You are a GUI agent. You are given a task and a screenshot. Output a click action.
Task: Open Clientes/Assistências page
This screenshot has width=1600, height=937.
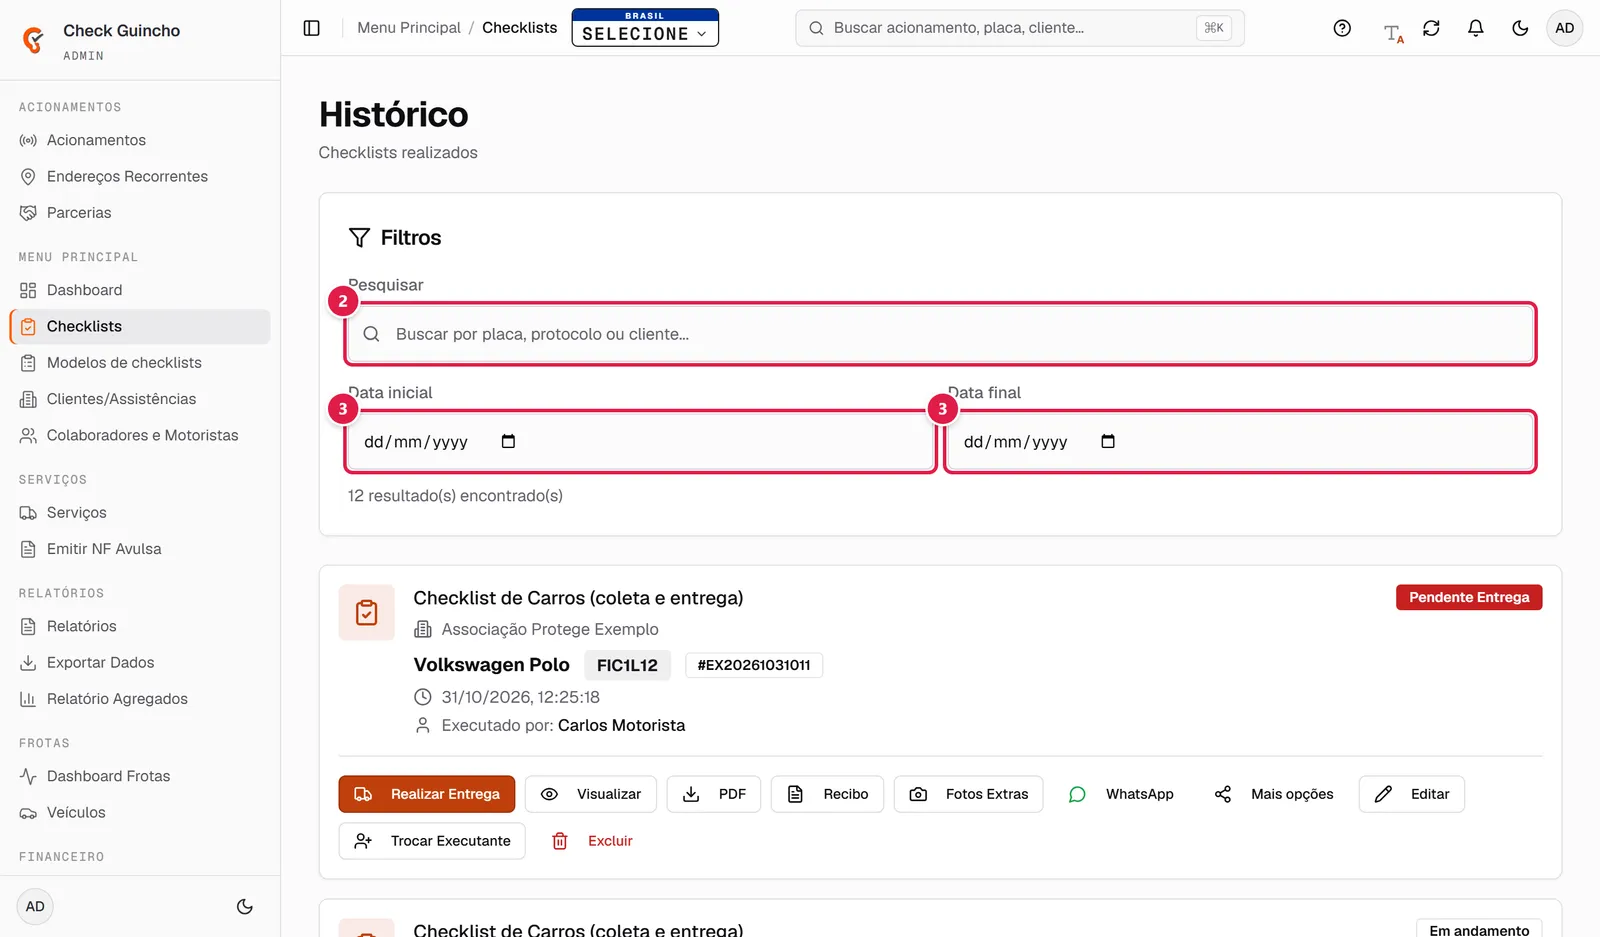click(x=140, y=399)
